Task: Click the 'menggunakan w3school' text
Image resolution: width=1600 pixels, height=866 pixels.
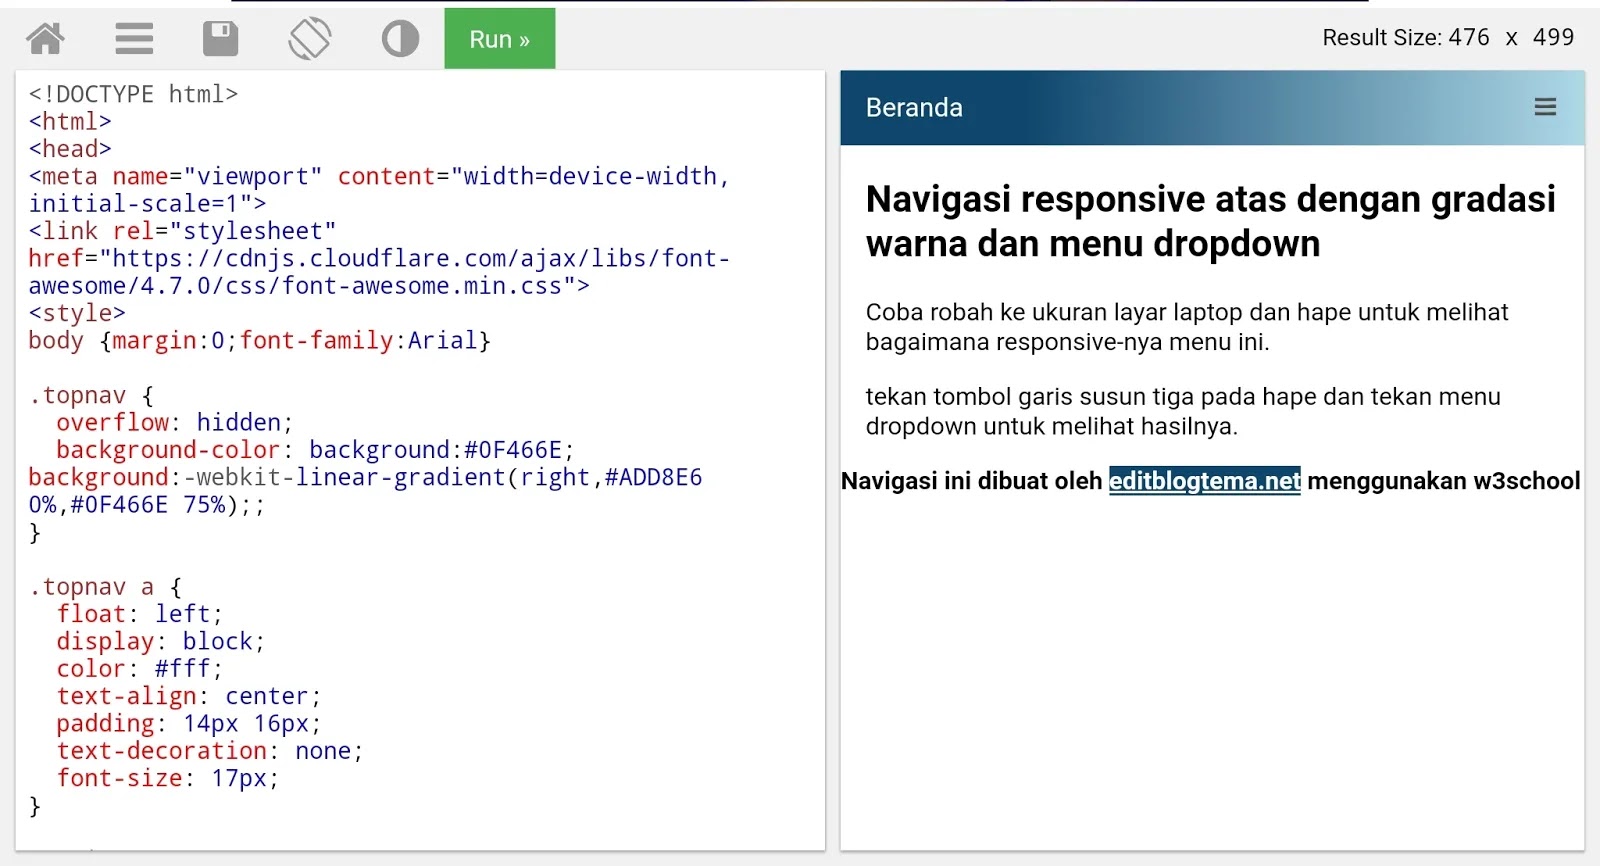Action: pos(1444,481)
